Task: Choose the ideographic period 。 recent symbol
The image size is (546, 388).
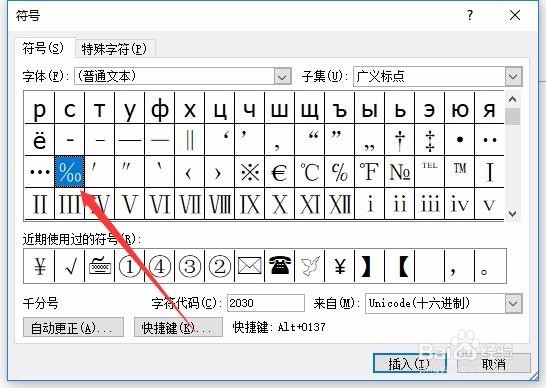Action: point(490,266)
